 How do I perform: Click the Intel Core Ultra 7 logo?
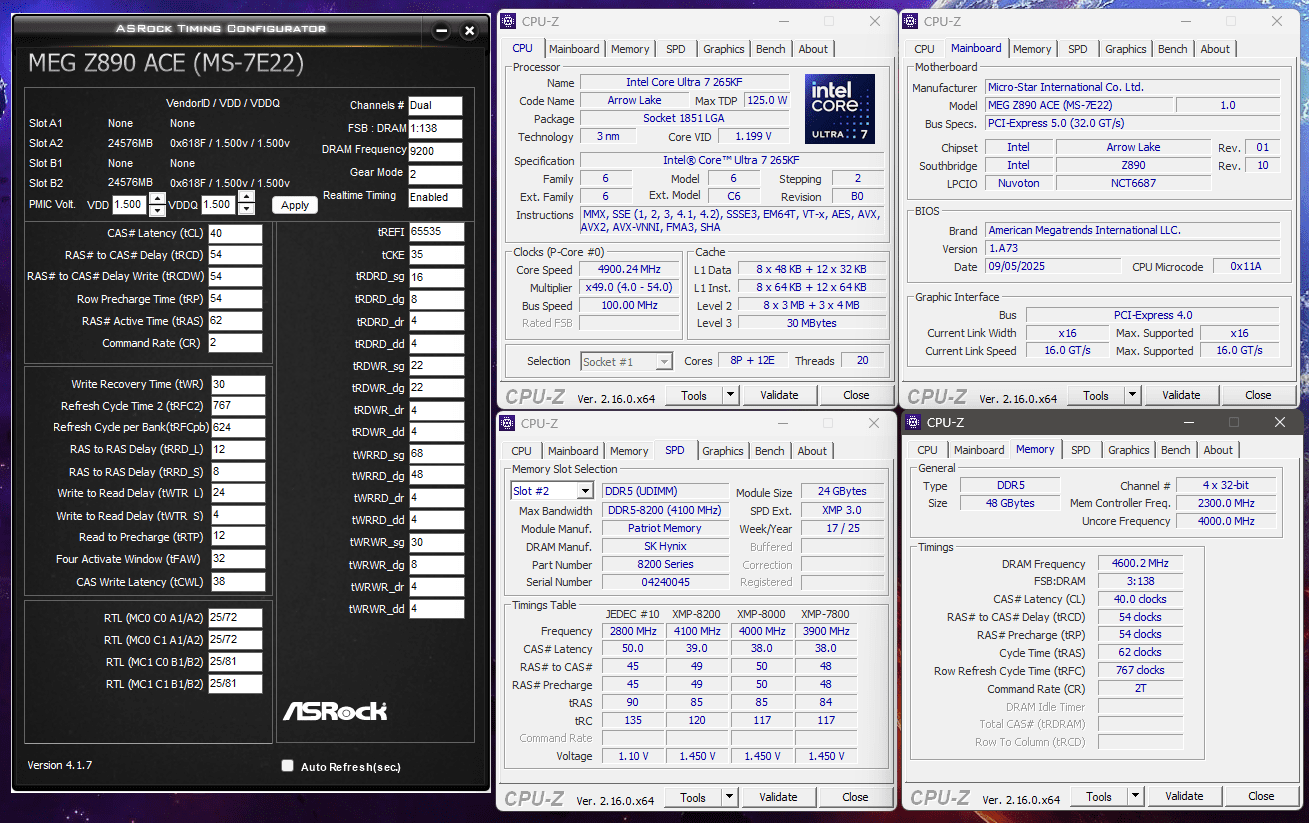pyautogui.click(x=840, y=108)
